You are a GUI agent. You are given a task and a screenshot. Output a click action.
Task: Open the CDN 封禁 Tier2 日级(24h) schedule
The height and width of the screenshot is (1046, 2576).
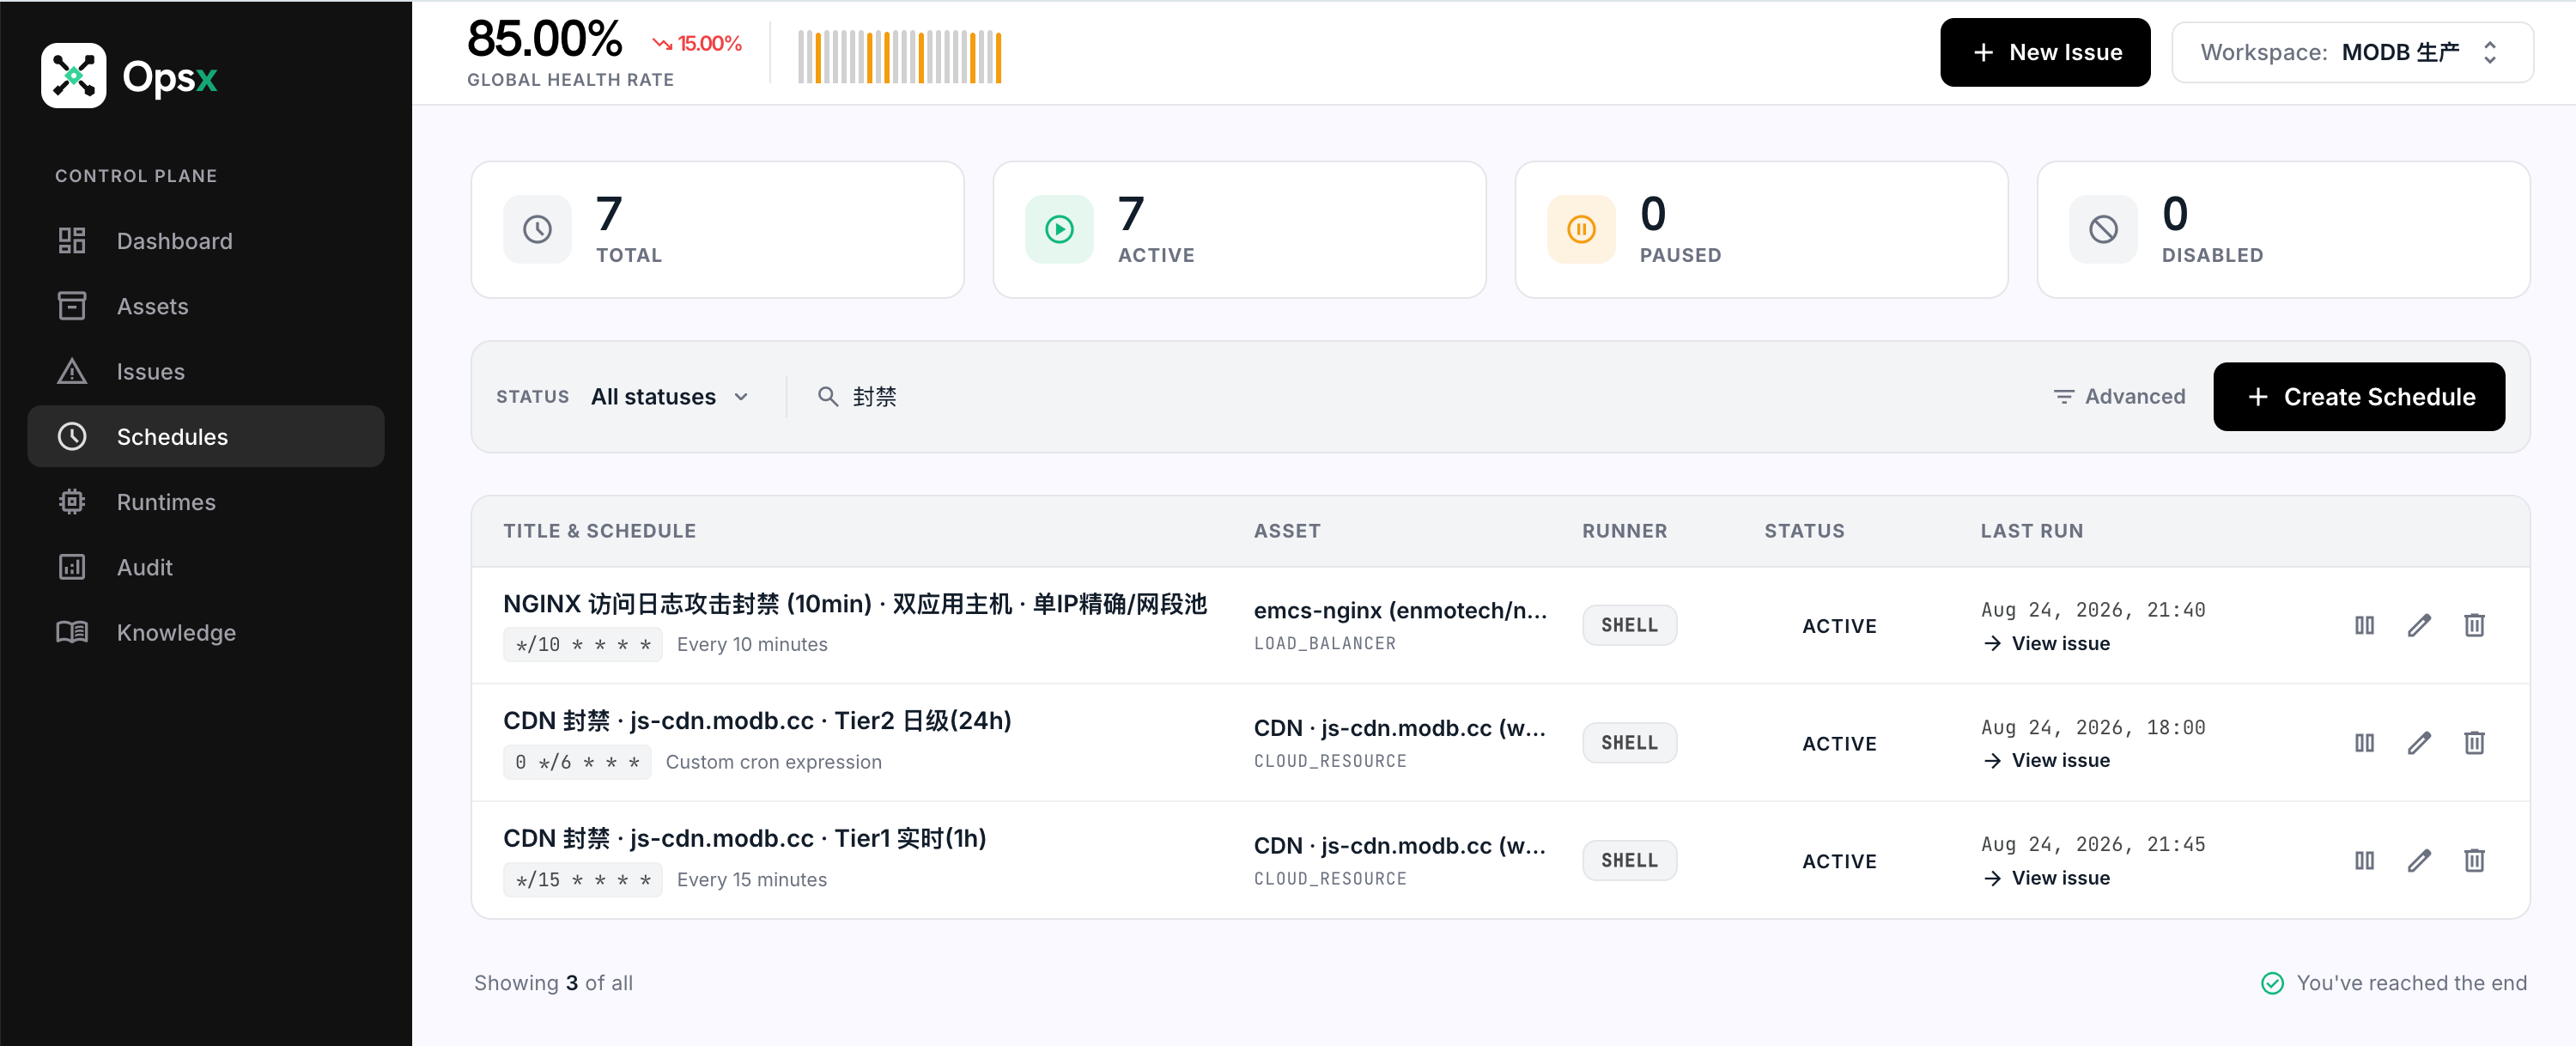(x=757, y=721)
